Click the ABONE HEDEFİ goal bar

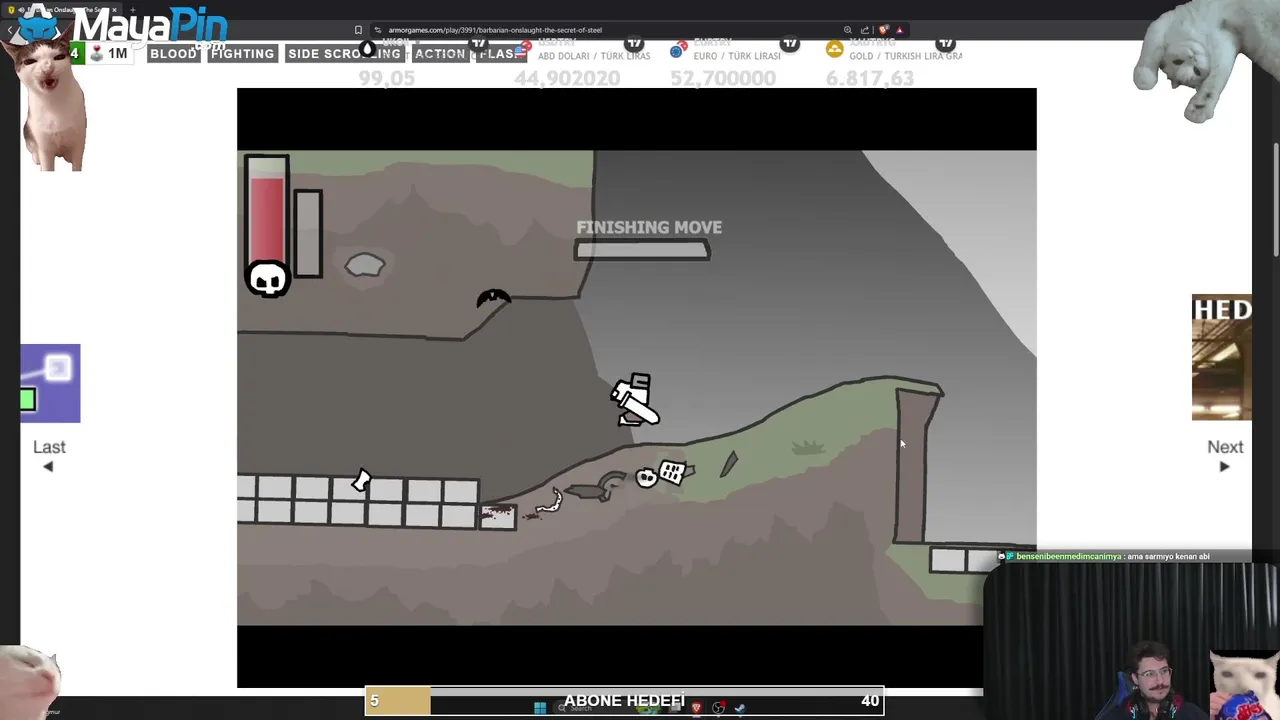[624, 701]
